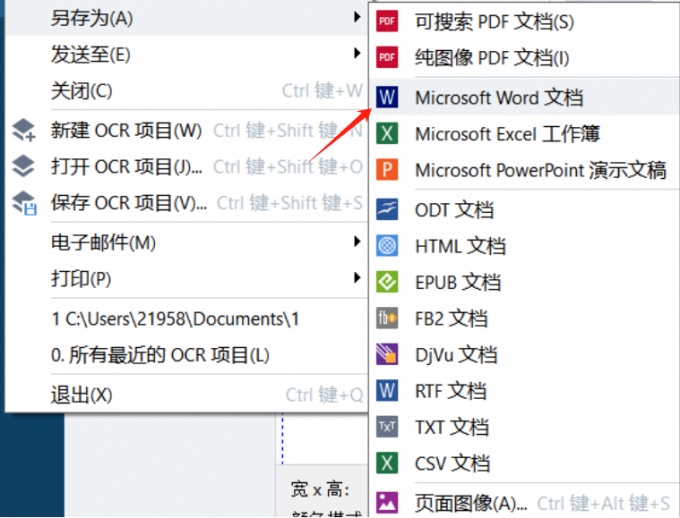Click the open OCR project layers icon
The width and height of the screenshot is (680, 518).
[x=23, y=166]
